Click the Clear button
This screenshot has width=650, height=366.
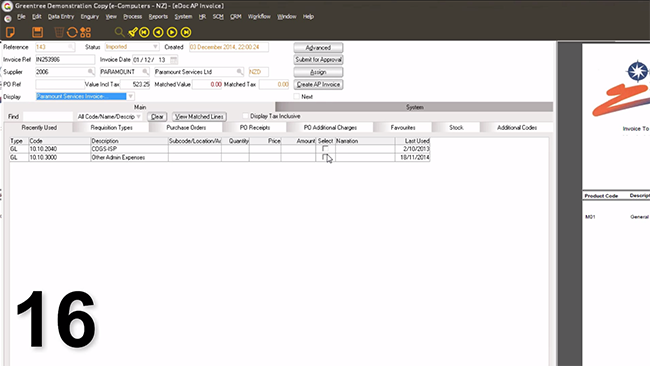pos(157,117)
